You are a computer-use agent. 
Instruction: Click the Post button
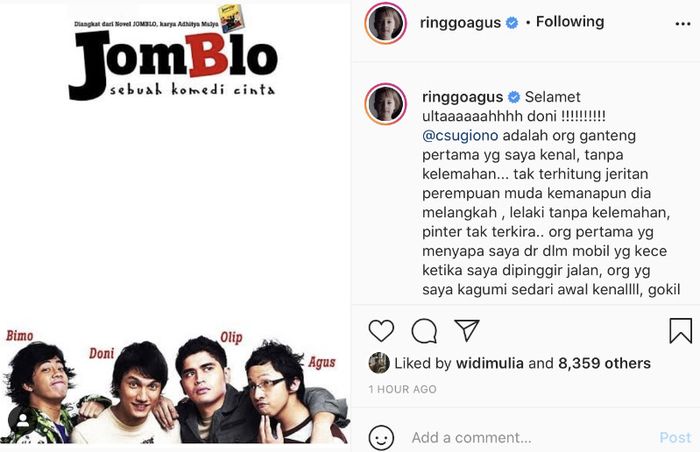[x=675, y=438]
